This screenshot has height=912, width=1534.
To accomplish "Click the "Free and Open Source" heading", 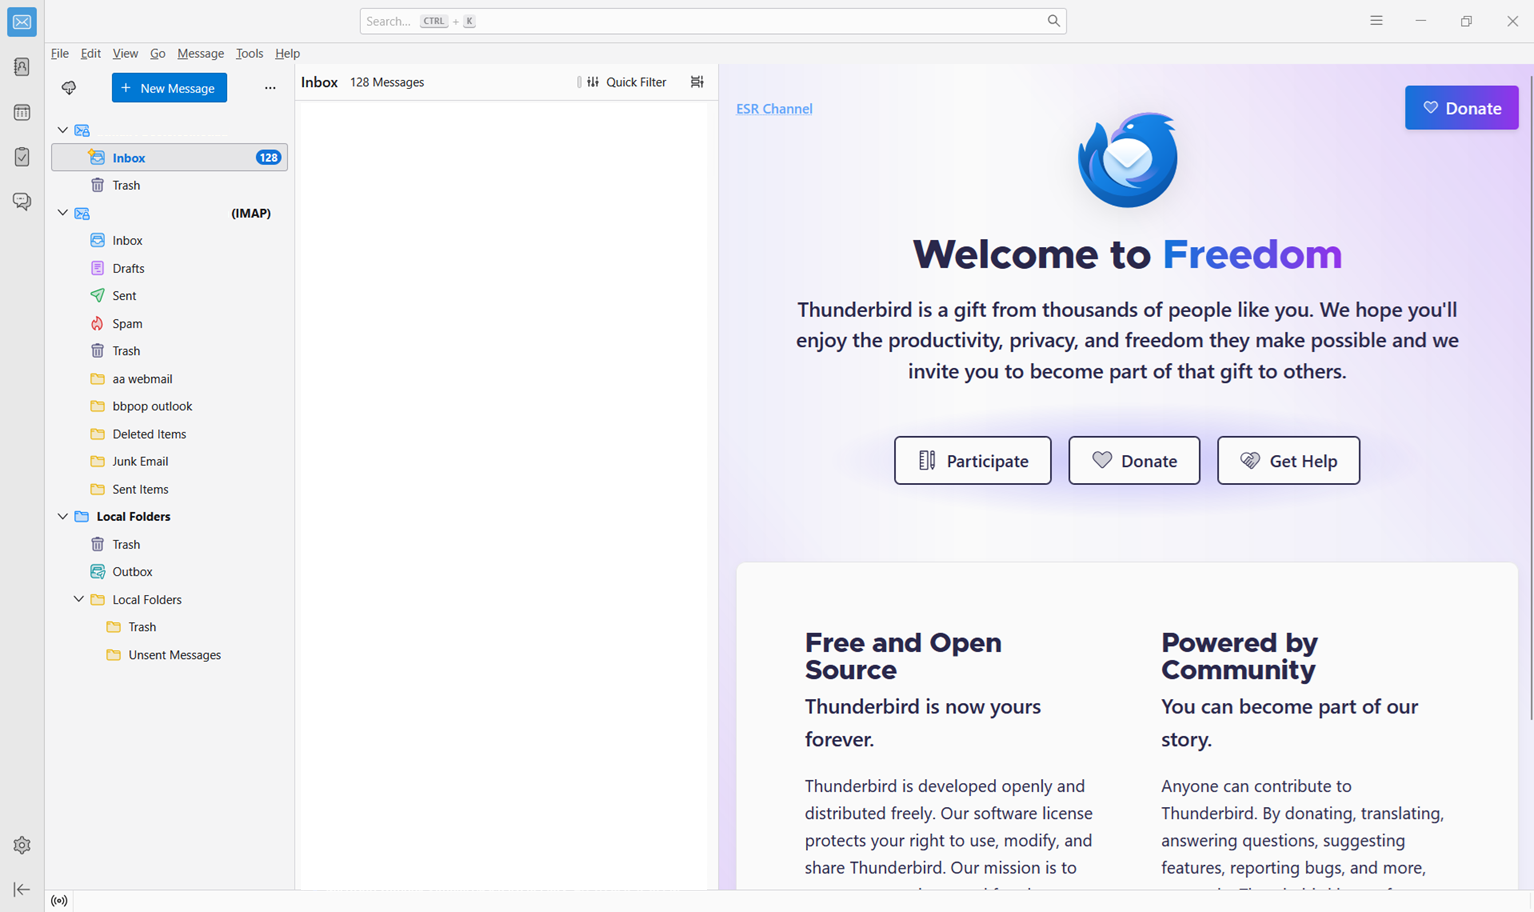I will pyautogui.click(x=903, y=656).
